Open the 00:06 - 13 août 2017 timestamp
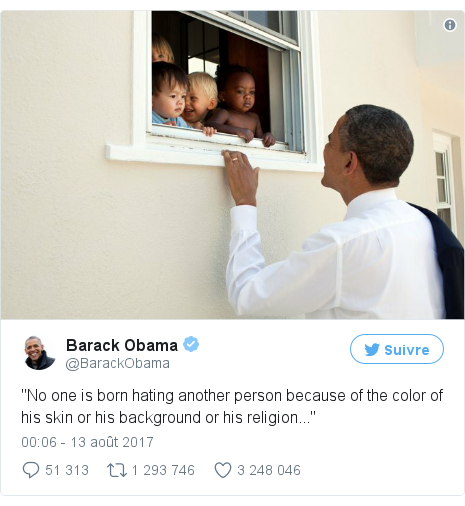The height and width of the screenshot is (506, 465). tap(87, 442)
